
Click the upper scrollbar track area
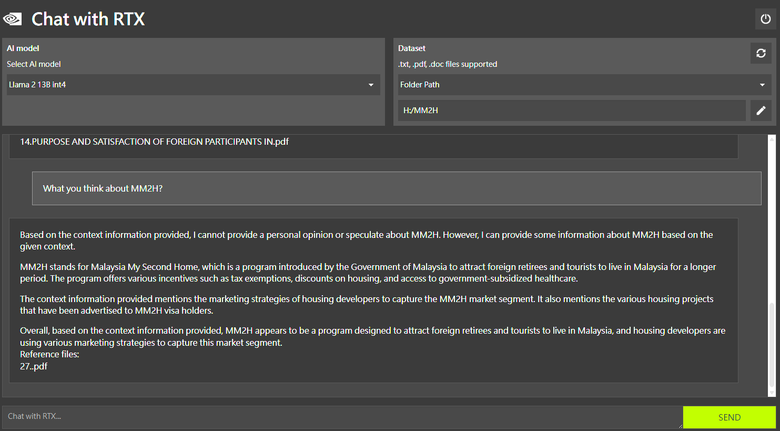click(x=772, y=218)
